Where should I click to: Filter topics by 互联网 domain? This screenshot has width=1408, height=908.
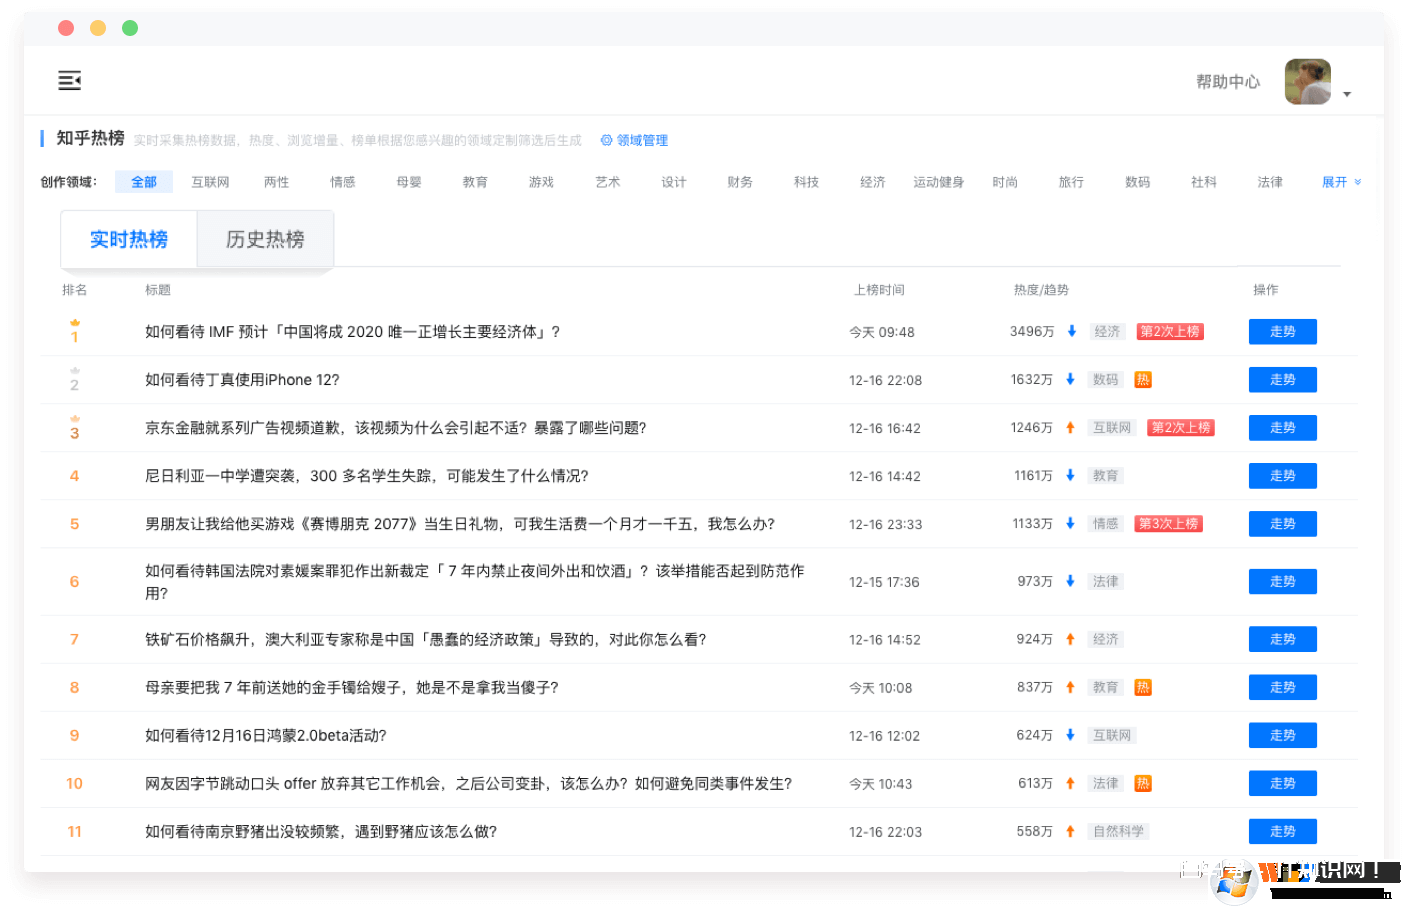210,182
